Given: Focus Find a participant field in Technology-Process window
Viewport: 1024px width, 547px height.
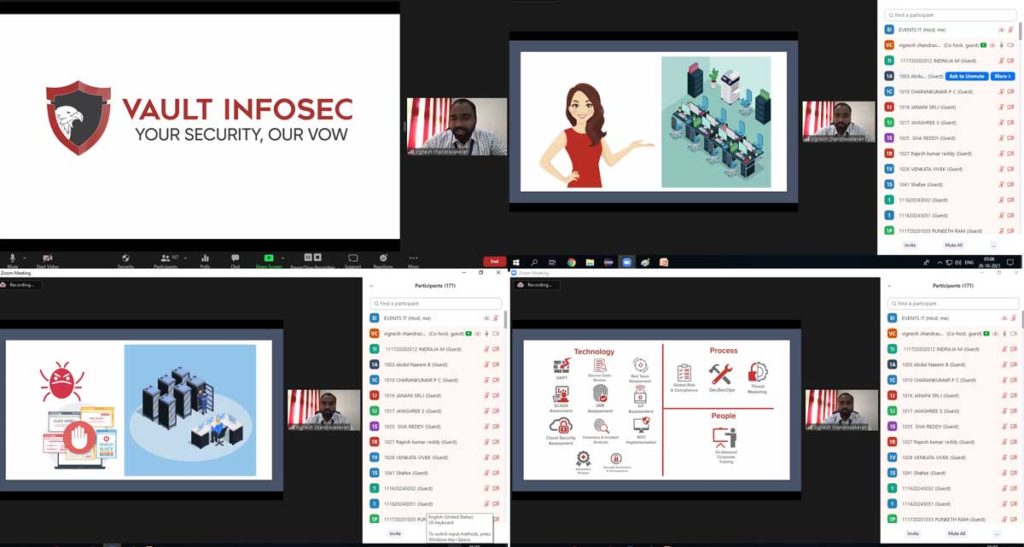Looking at the screenshot, I should pyautogui.click(x=952, y=304).
